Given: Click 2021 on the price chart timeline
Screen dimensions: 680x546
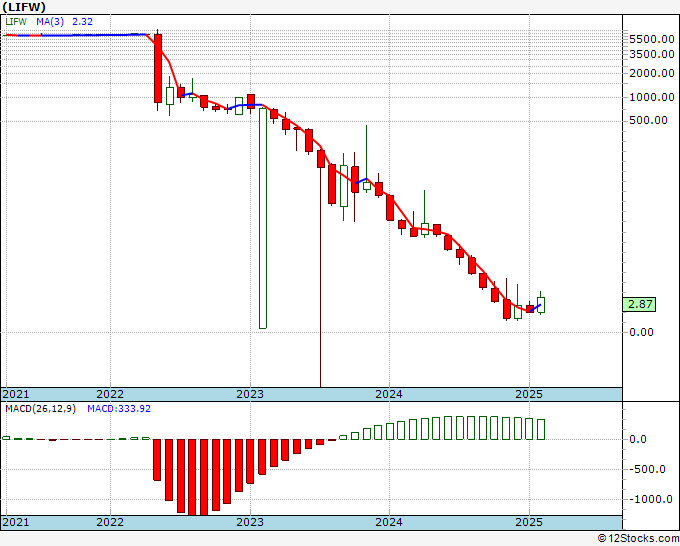Looking at the screenshot, I should pos(16,394).
